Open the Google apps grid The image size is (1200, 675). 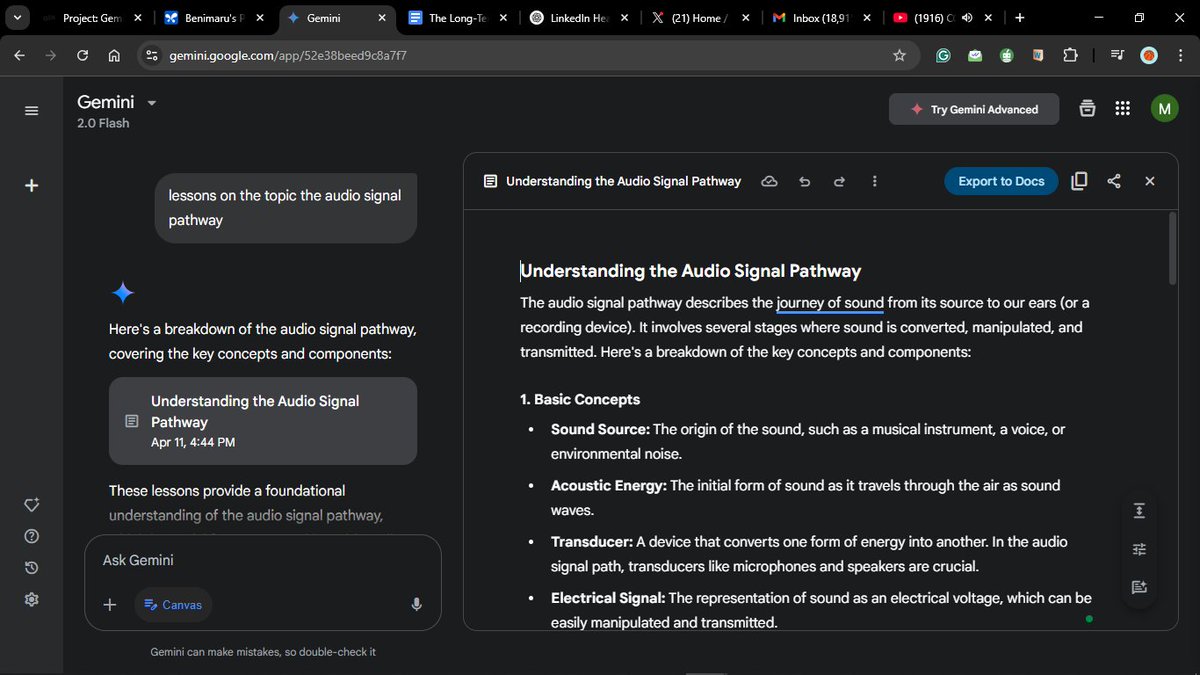pyautogui.click(x=1122, y=109)
